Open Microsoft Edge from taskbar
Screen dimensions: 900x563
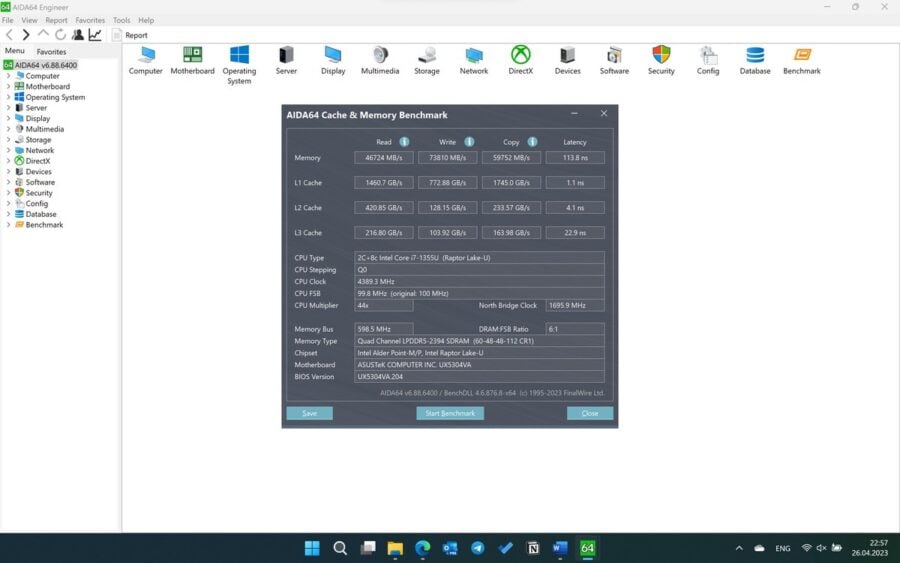[422, 548]
